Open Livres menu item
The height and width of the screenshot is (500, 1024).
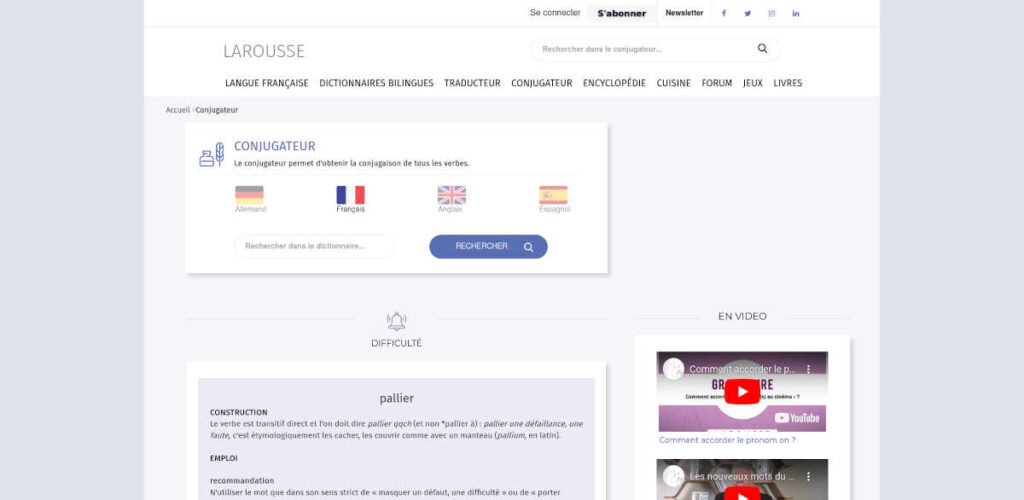(788, 83)
